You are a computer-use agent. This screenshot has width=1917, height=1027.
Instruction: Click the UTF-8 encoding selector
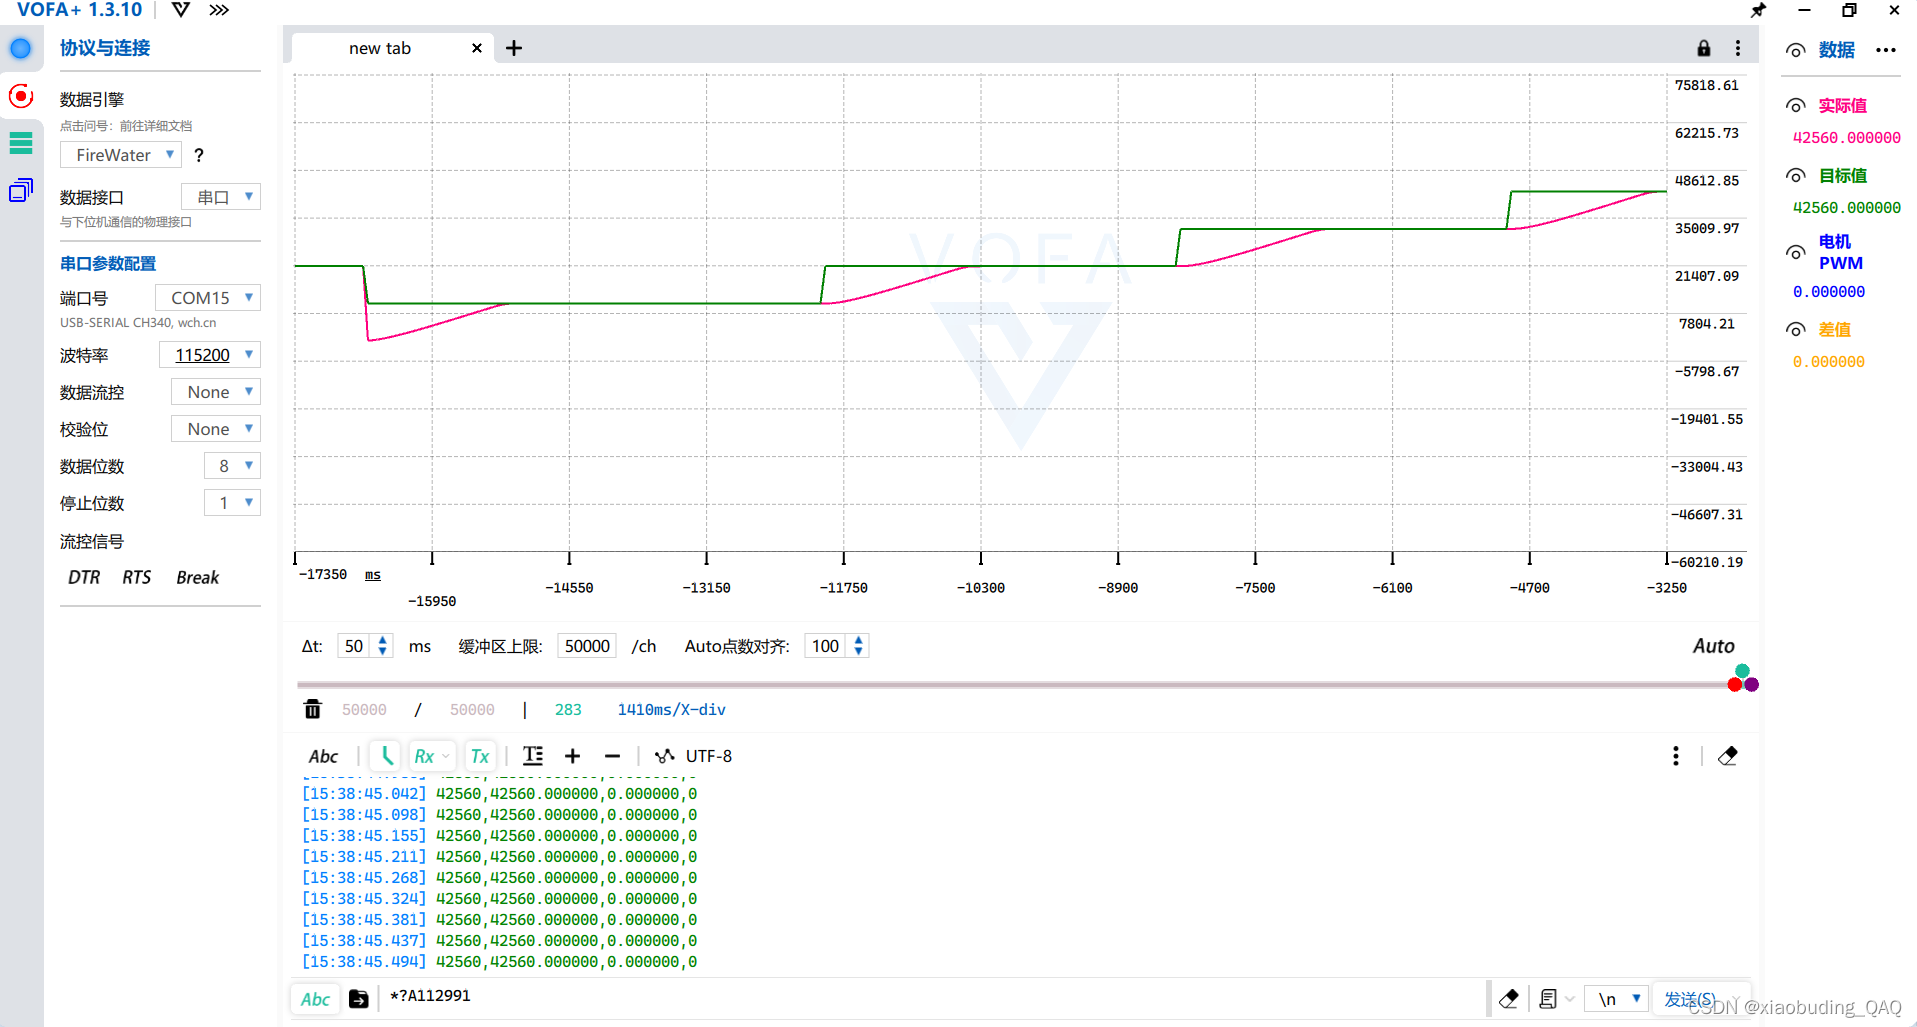[693, 756]
